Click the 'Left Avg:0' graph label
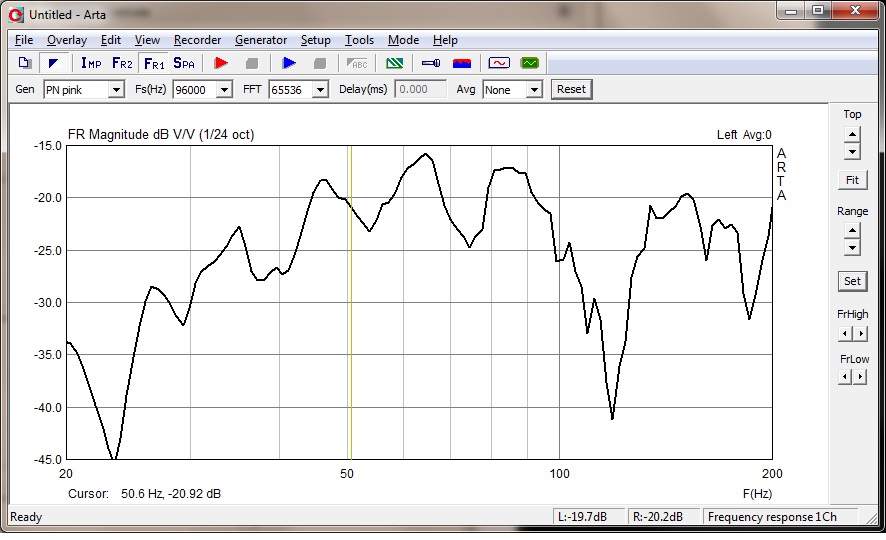The width and height of the screenshot is (886, 540). coord(744,134)
